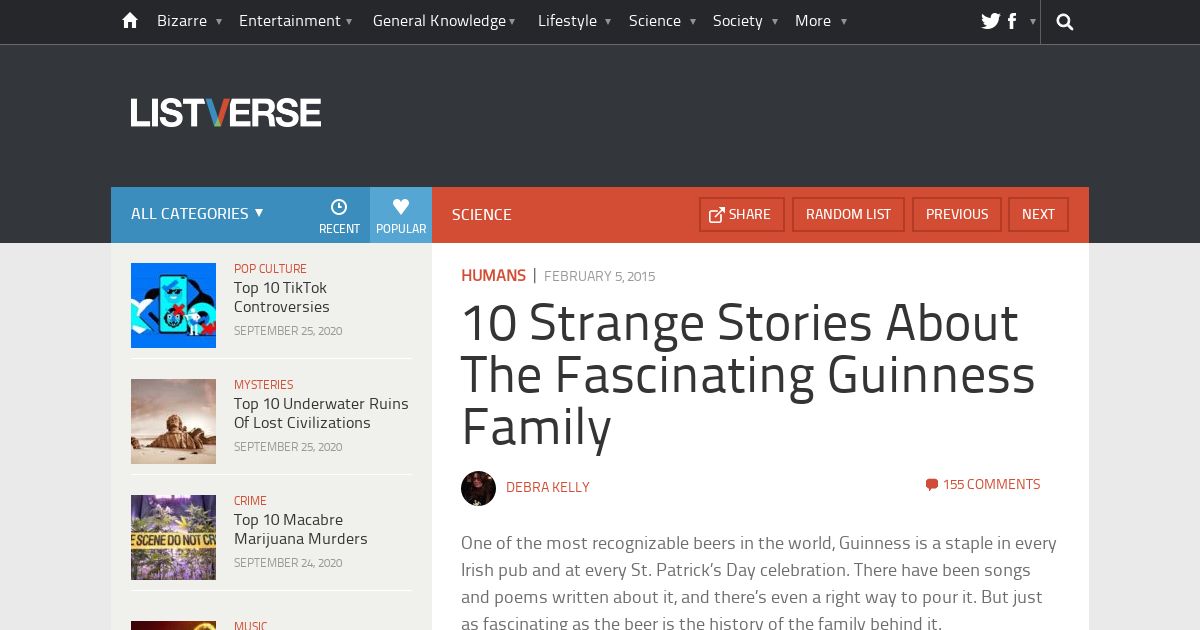Screen dimensions: 1200x630
Task: Expand the Society menu arrow
Action: point(774,22)
